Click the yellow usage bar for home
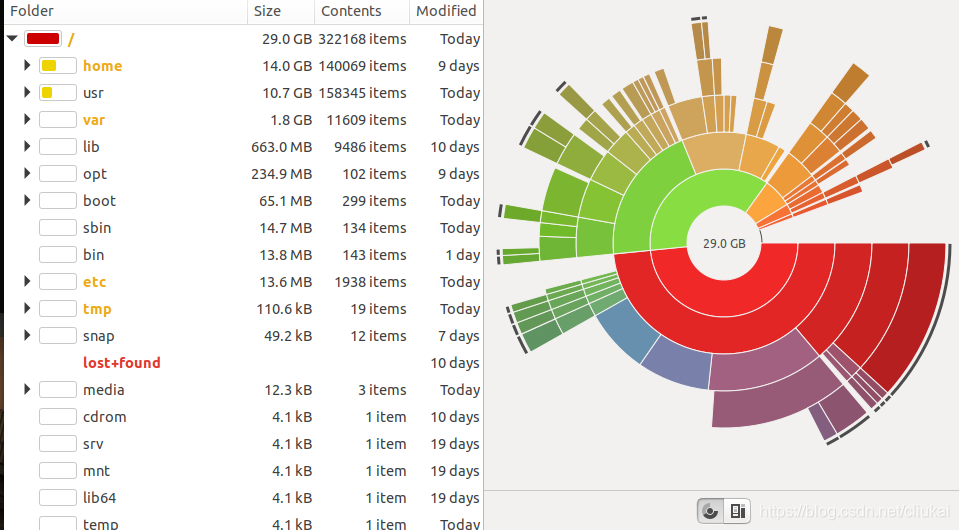The width and height of the screenshot is (959, 530). click(57, 65)
